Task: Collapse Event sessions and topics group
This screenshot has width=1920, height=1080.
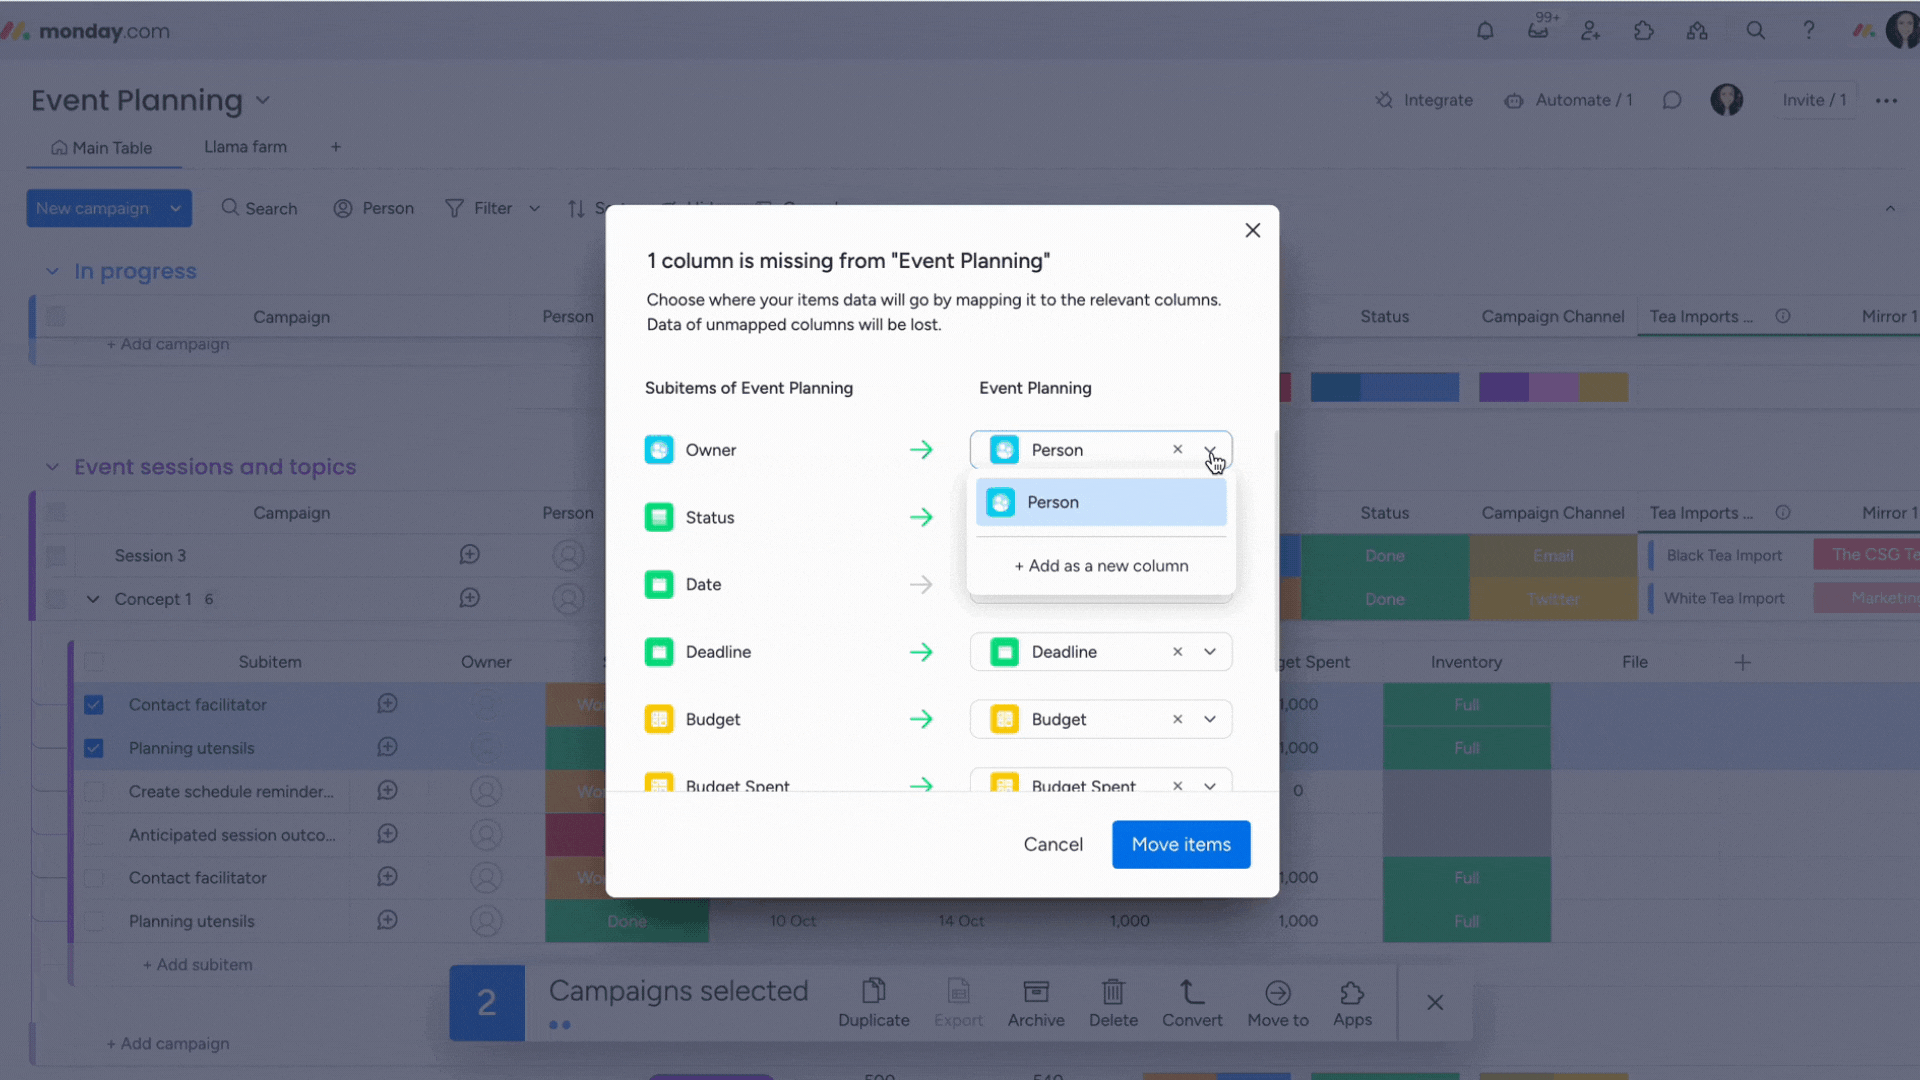Action: pos(52,467)
